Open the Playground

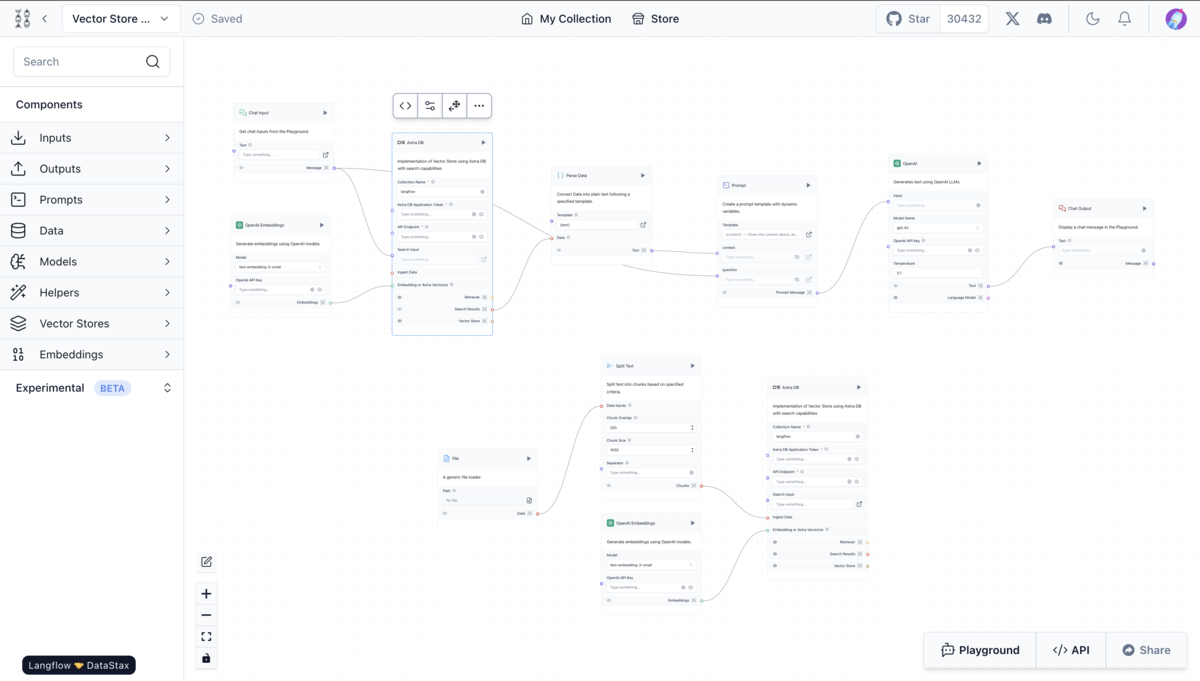pyautogui.click(x=980, y=650)
